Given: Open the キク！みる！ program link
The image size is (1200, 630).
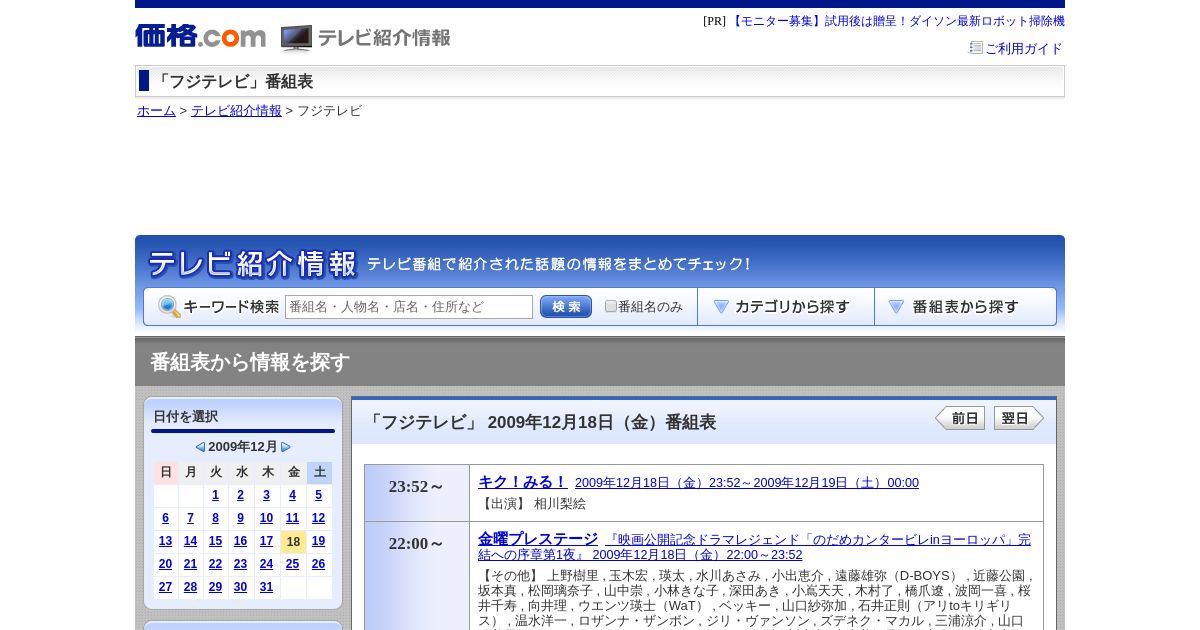Looking at the screenshot, I should [522, 482].
